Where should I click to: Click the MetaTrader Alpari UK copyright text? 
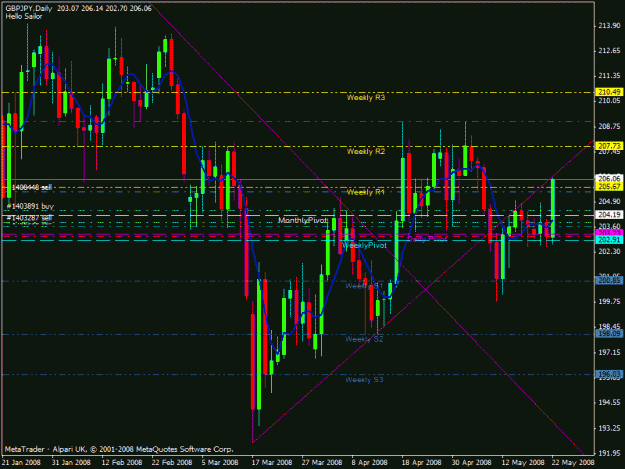119,449
